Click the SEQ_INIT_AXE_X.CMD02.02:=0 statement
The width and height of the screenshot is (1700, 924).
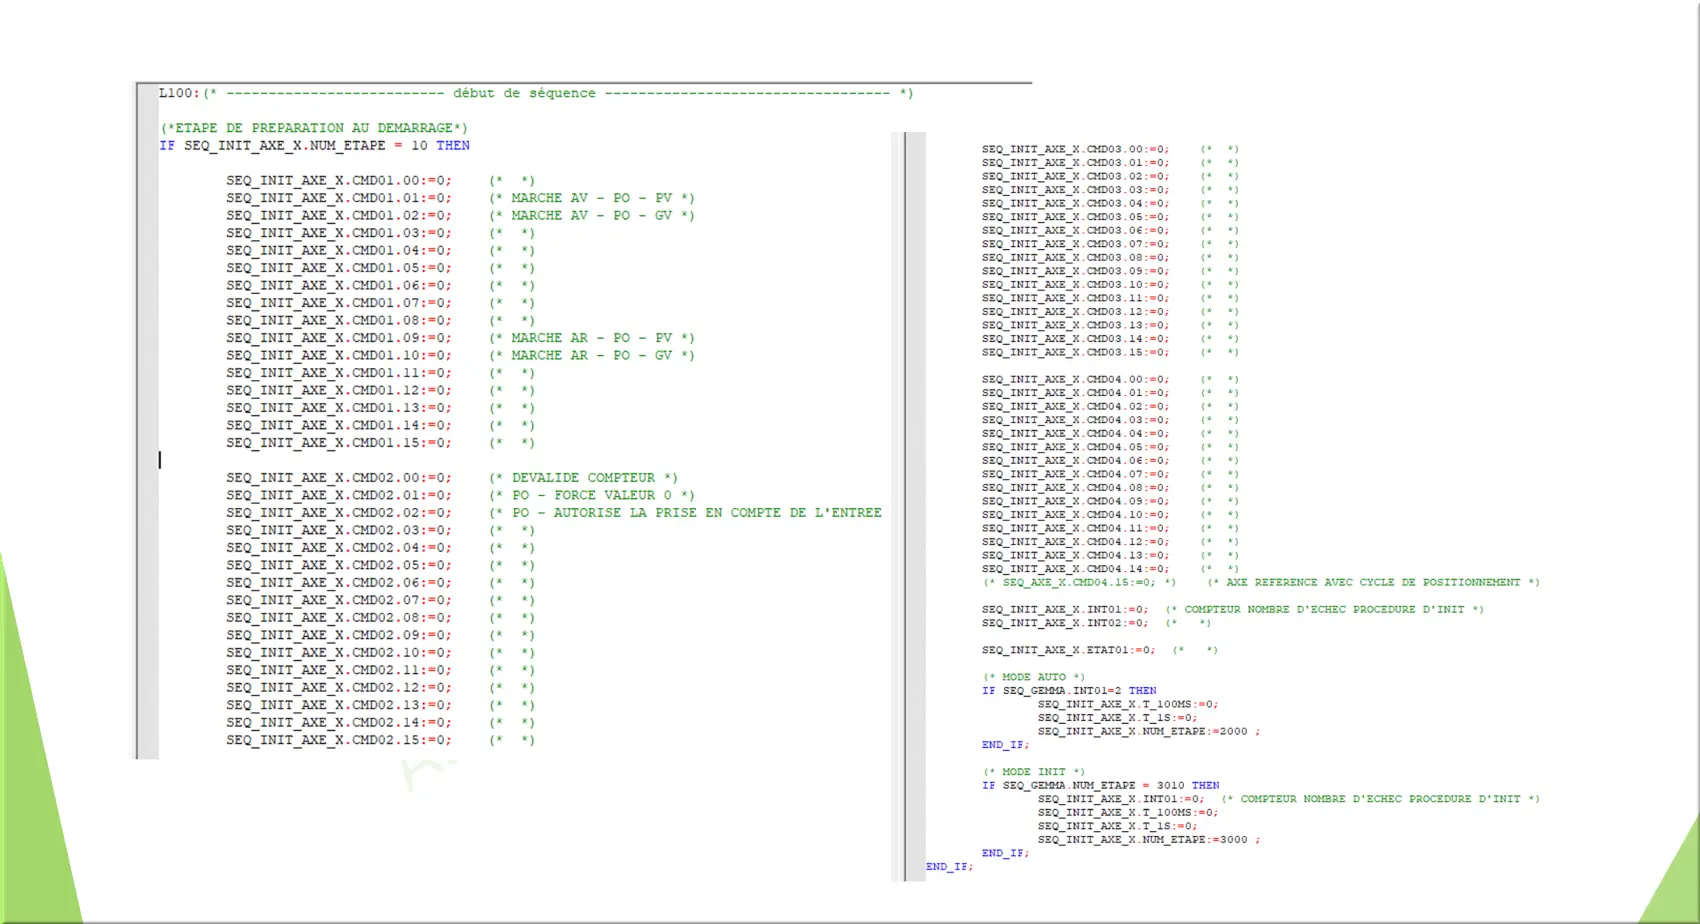[339, 513]
